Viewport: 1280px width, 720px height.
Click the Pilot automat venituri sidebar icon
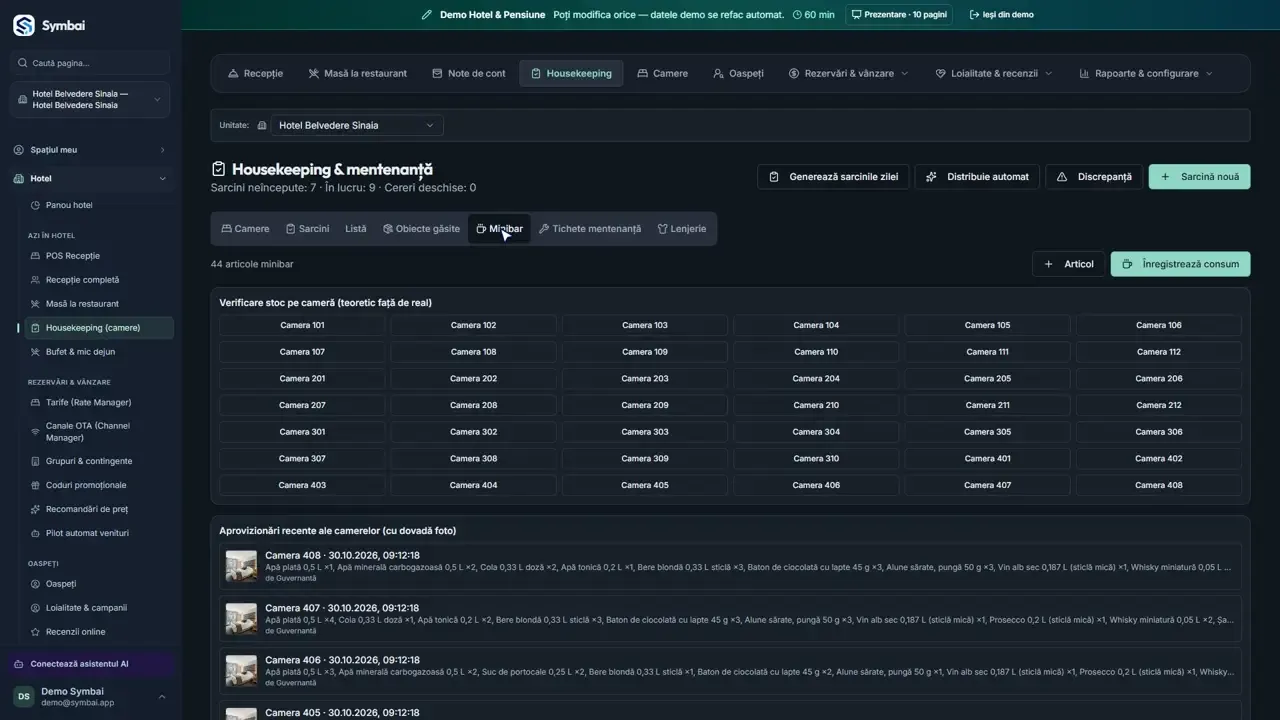(x=36, y=533)
